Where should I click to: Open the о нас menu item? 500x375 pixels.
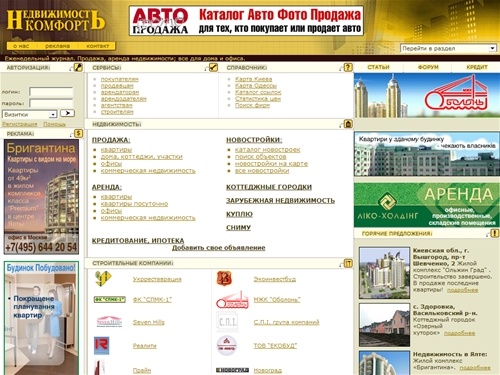(21, 46)
